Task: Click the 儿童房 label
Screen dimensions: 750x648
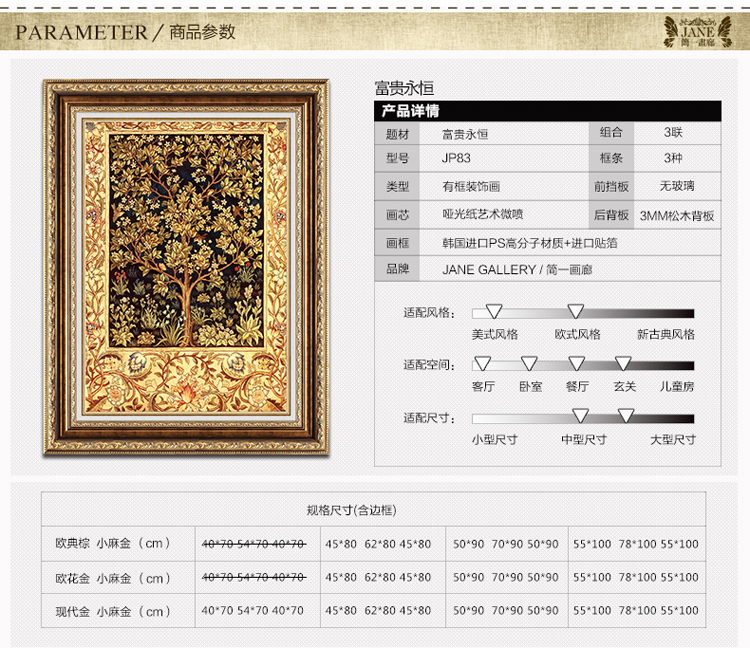Action: point(677,386)
